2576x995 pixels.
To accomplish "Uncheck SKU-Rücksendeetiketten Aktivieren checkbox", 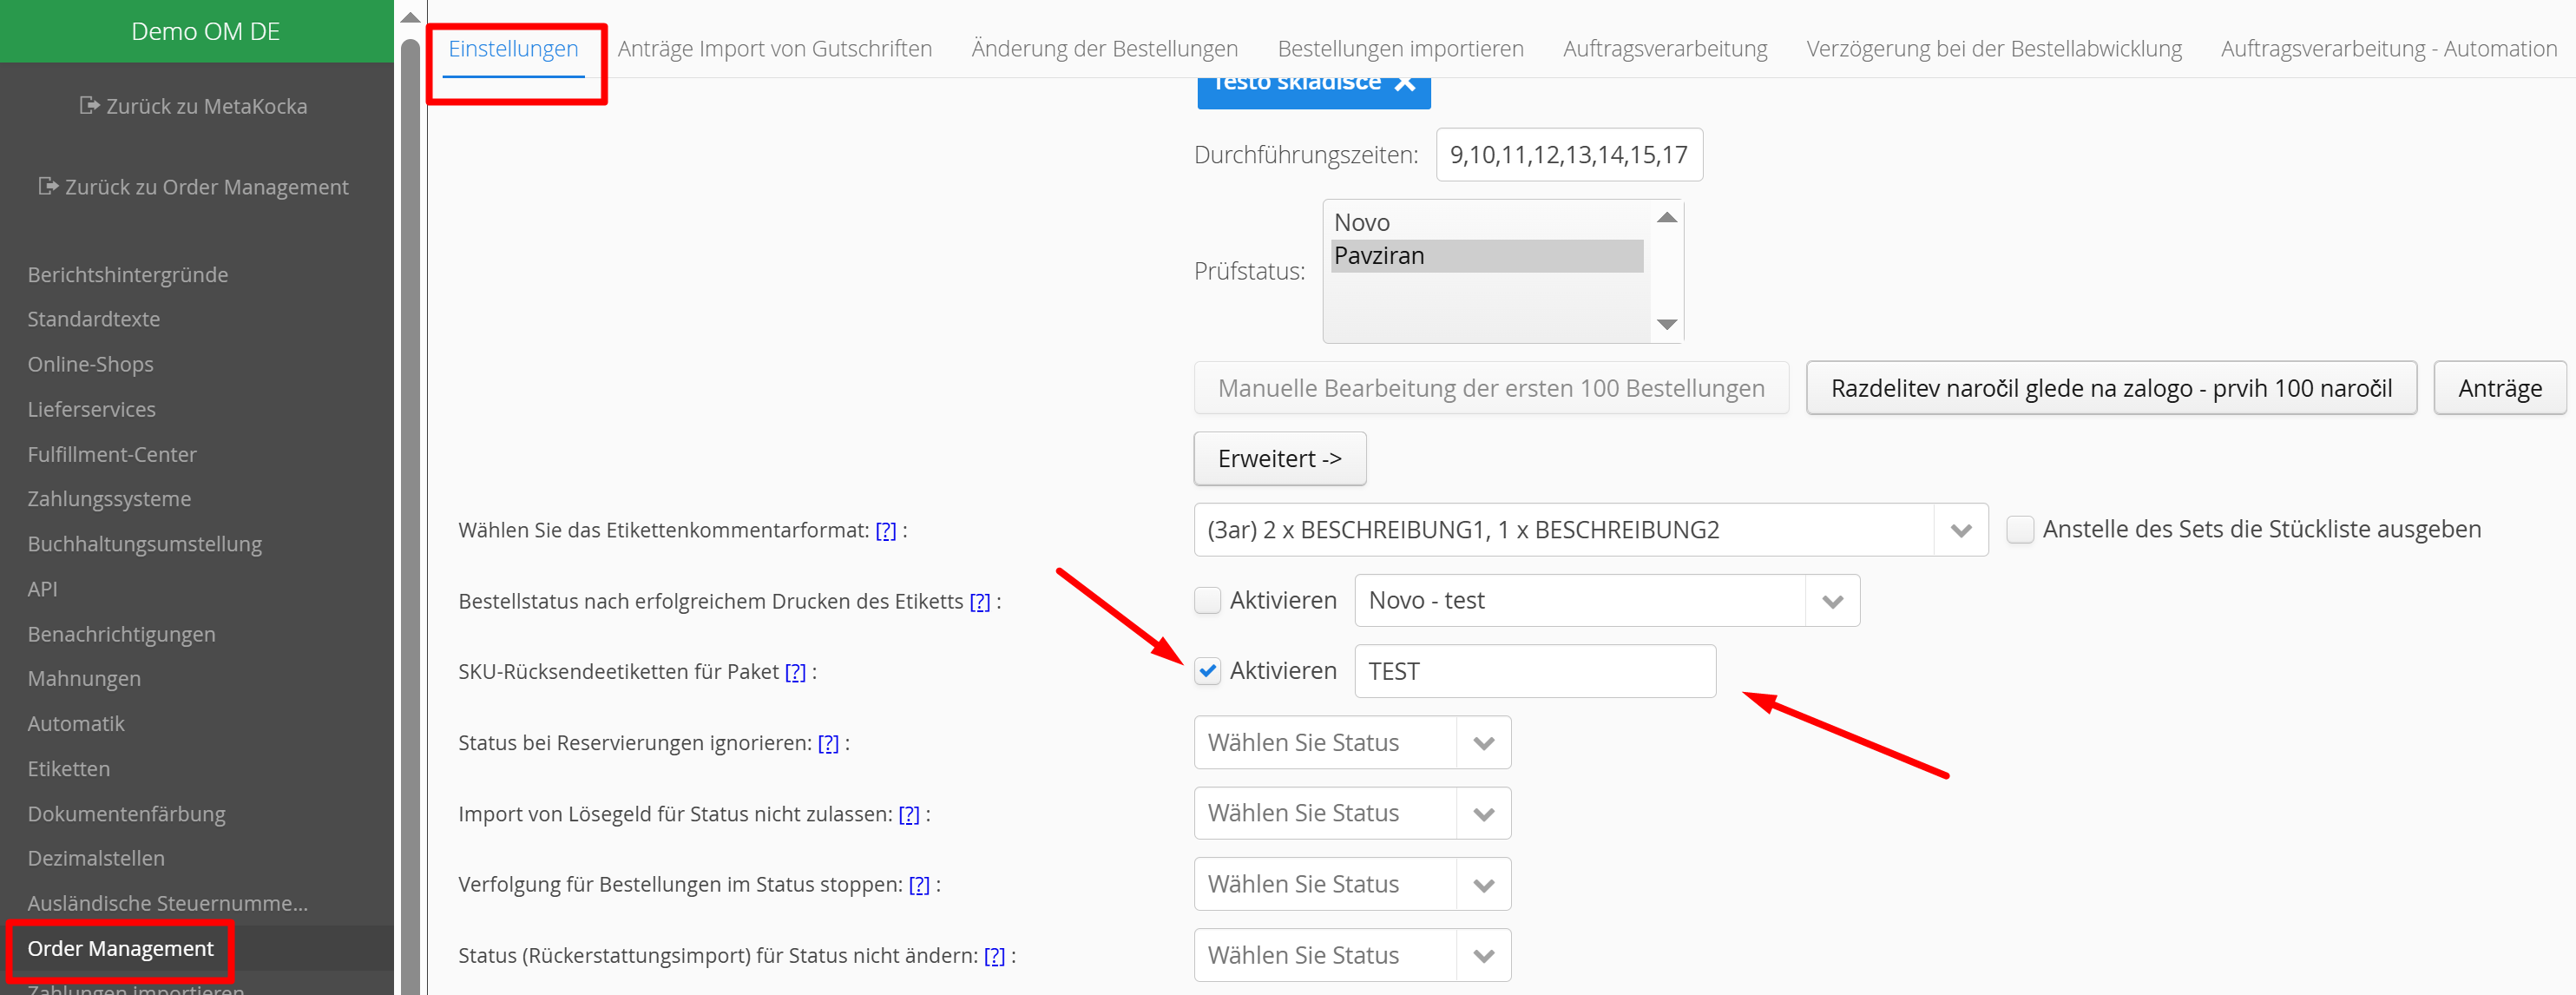I will click(x=1208, y=671).
